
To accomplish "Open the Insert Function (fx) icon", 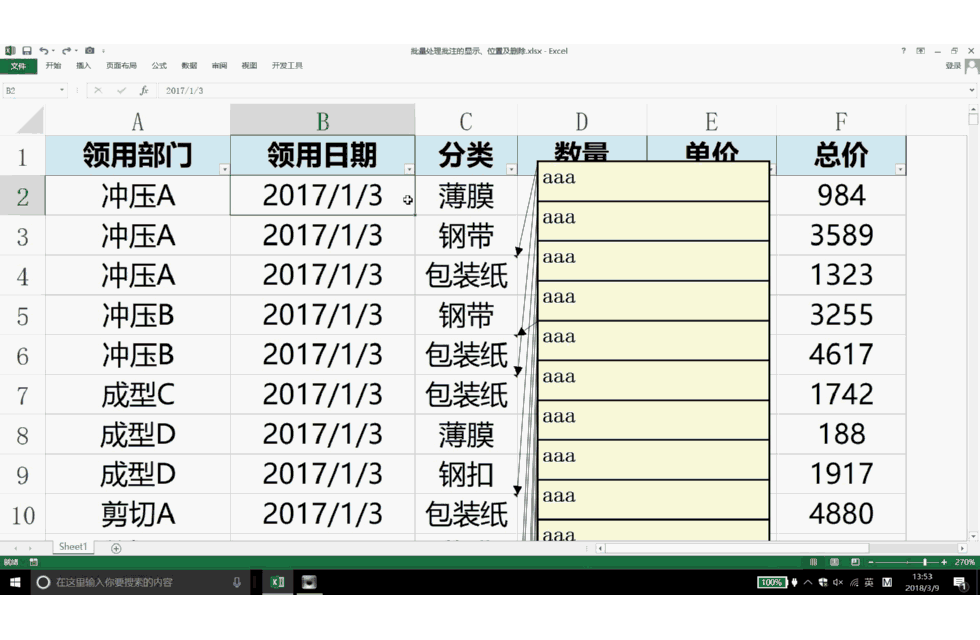I will (x=145, y=90).
